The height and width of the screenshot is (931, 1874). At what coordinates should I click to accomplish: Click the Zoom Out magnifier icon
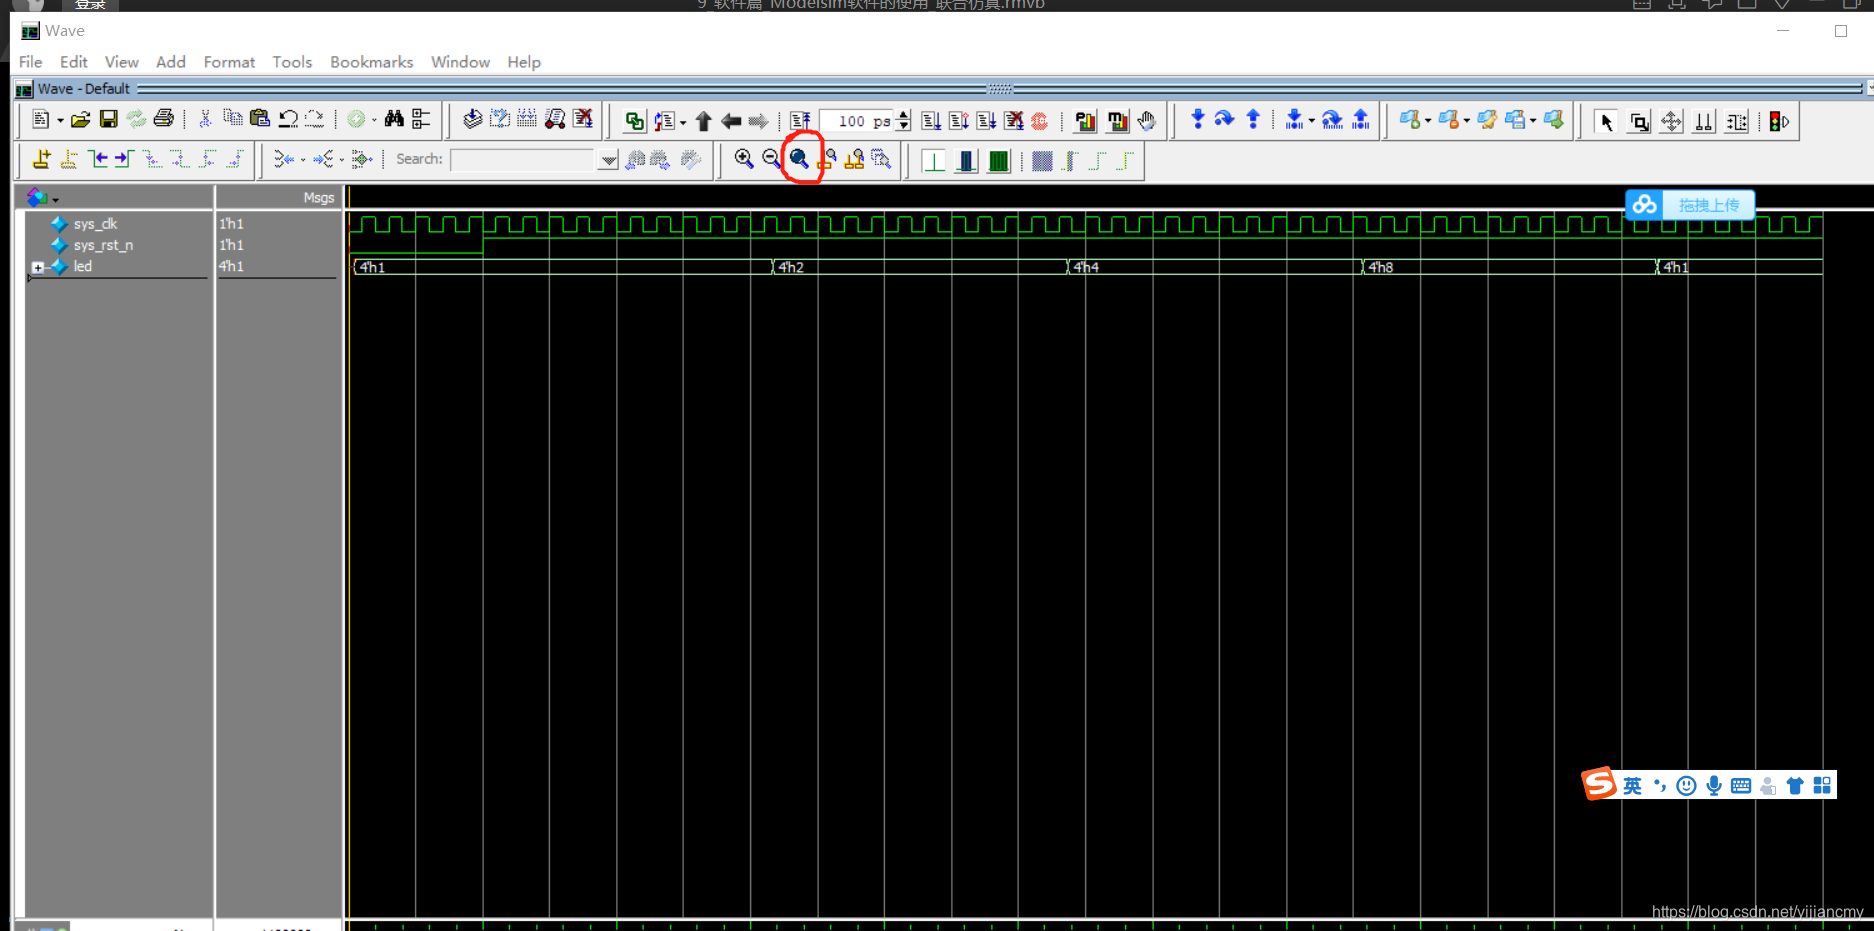[x=771, y=158]
